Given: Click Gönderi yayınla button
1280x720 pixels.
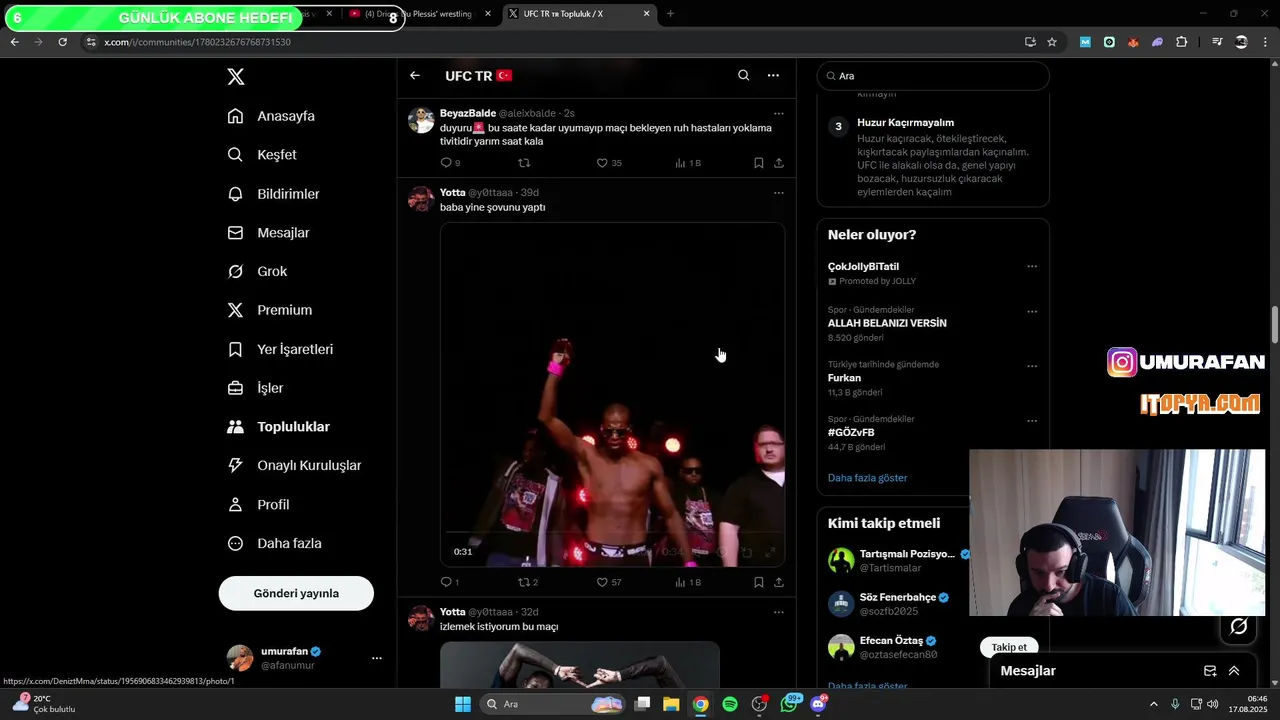Looking at the screenshot, I should point(296,593).
